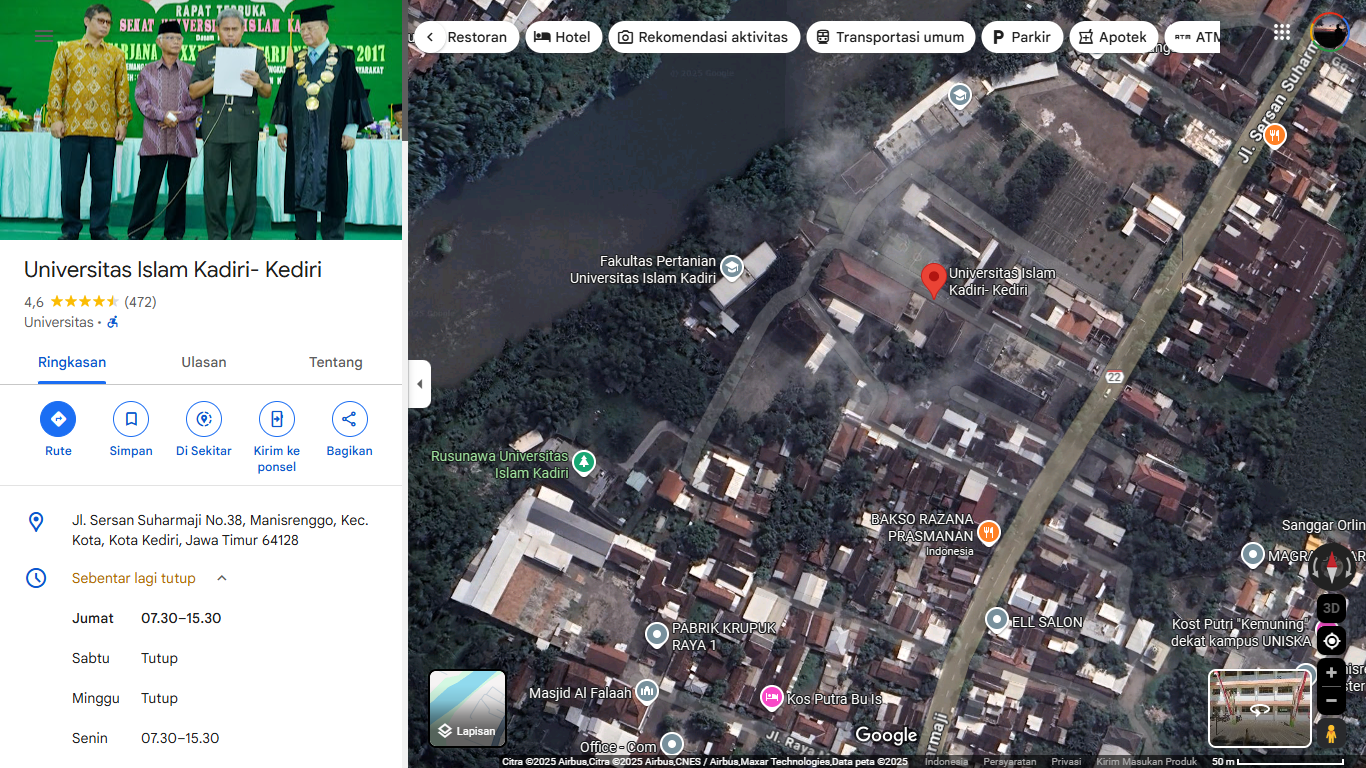Switch to the Ulasan tab

pyautogui.click(x=204, y=362)
